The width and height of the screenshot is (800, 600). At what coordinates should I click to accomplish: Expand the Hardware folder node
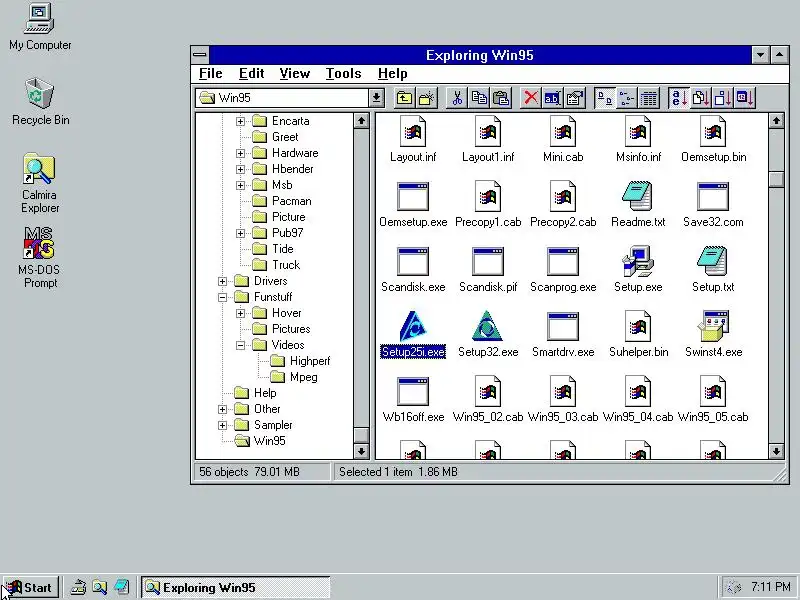click(x=240, y=154)
